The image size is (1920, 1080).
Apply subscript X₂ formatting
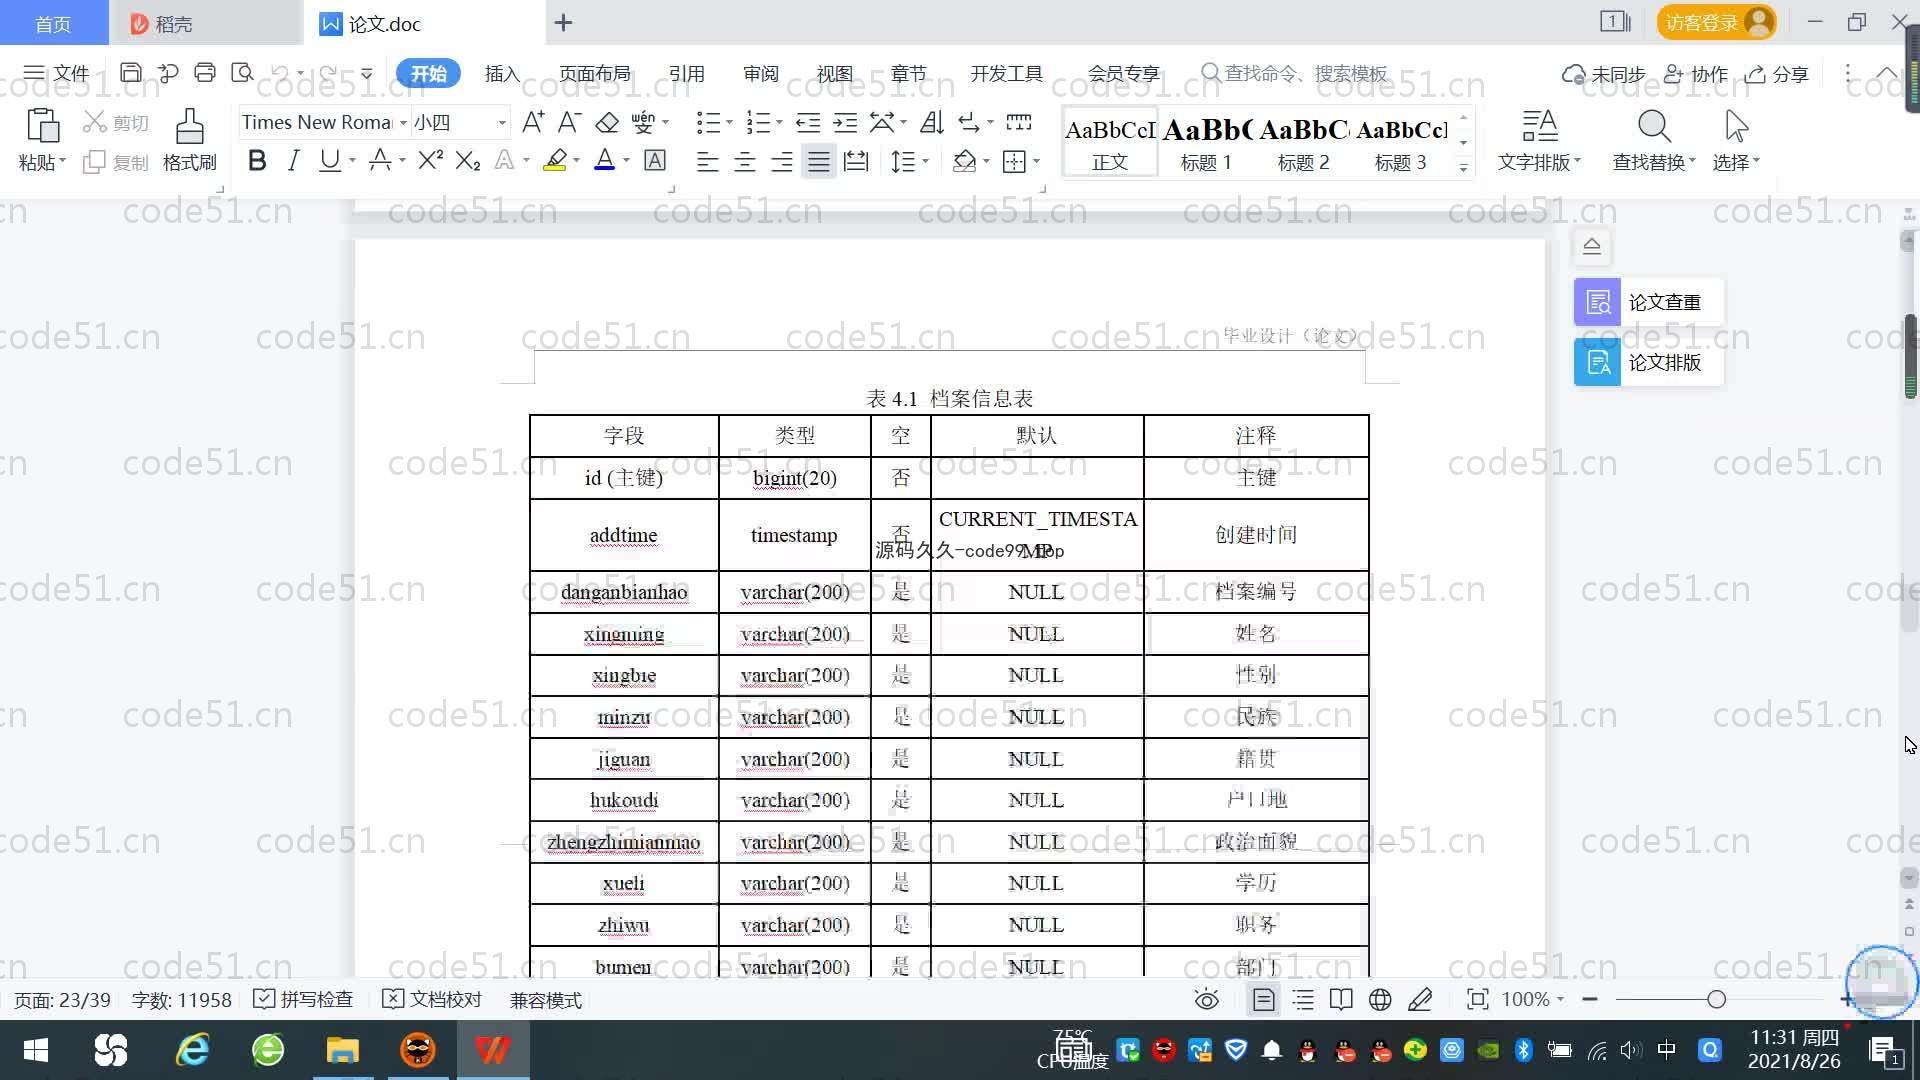468,160
